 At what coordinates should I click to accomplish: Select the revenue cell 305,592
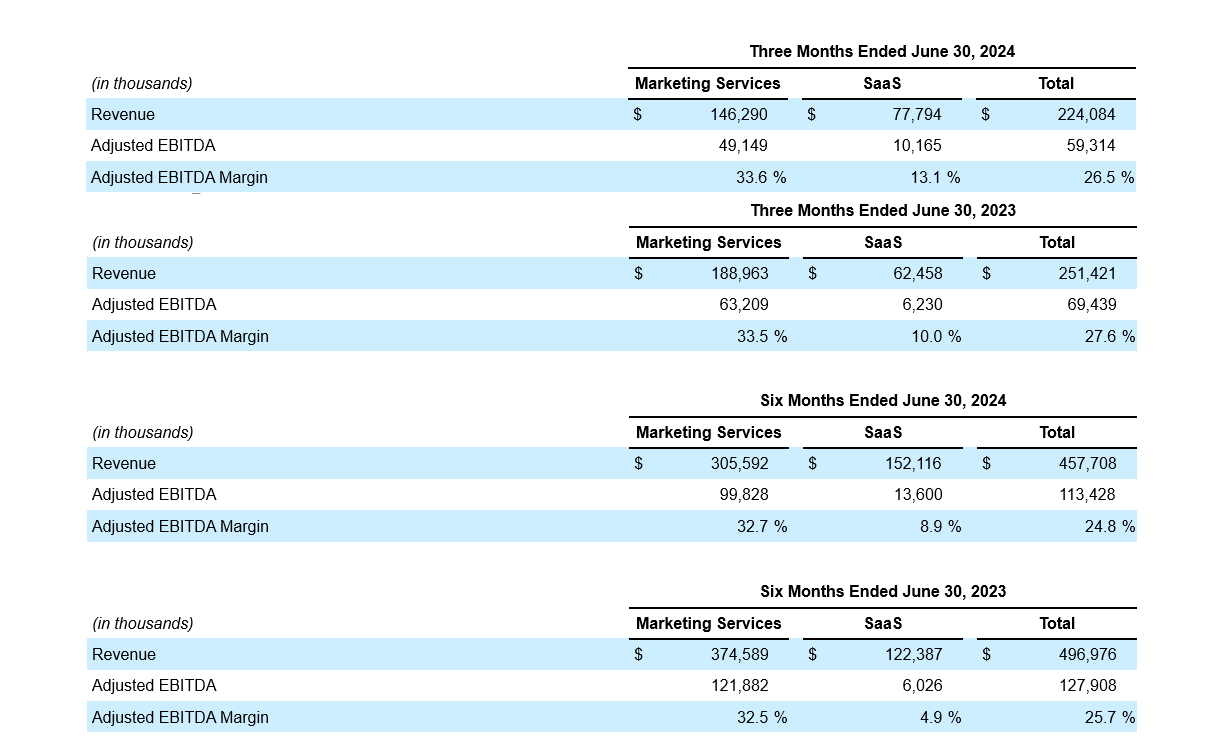(x=740, y=464)
